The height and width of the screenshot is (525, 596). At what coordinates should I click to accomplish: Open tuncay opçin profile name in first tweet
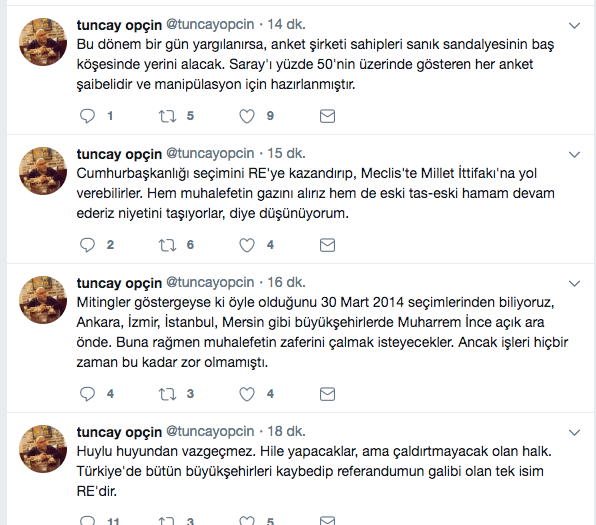click(119, 25)
